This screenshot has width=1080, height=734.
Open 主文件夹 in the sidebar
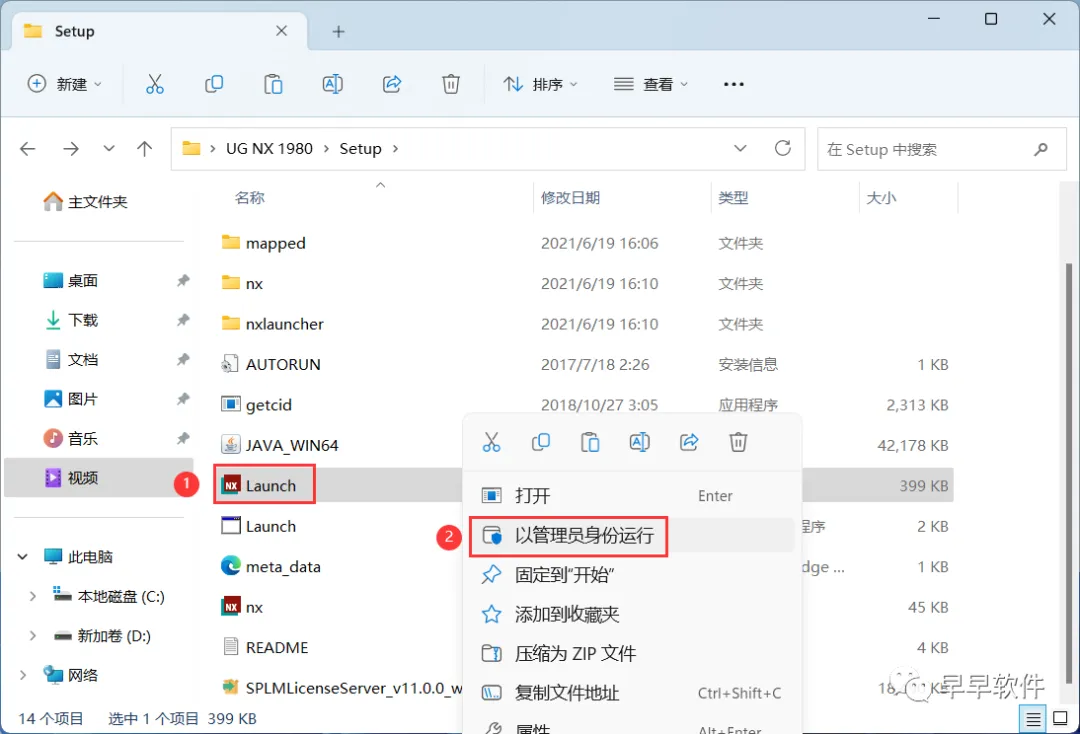85,202
